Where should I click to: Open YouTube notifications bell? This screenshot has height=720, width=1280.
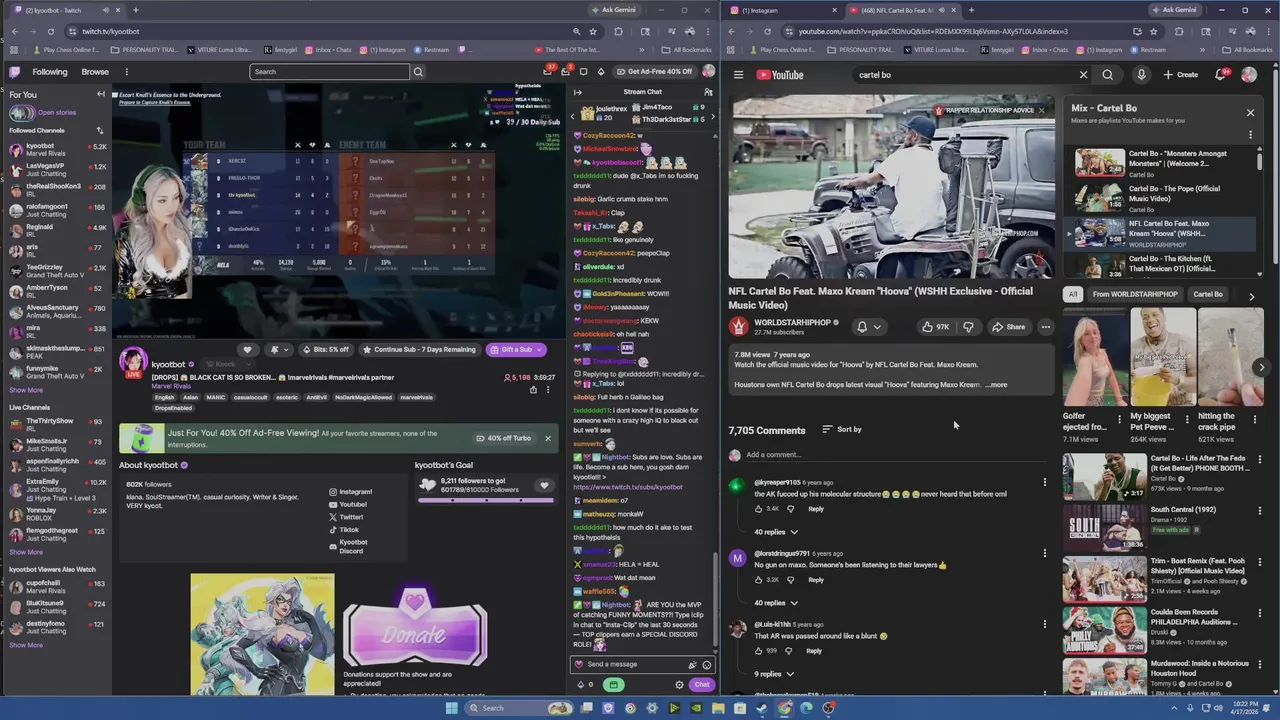[1221, 75]
